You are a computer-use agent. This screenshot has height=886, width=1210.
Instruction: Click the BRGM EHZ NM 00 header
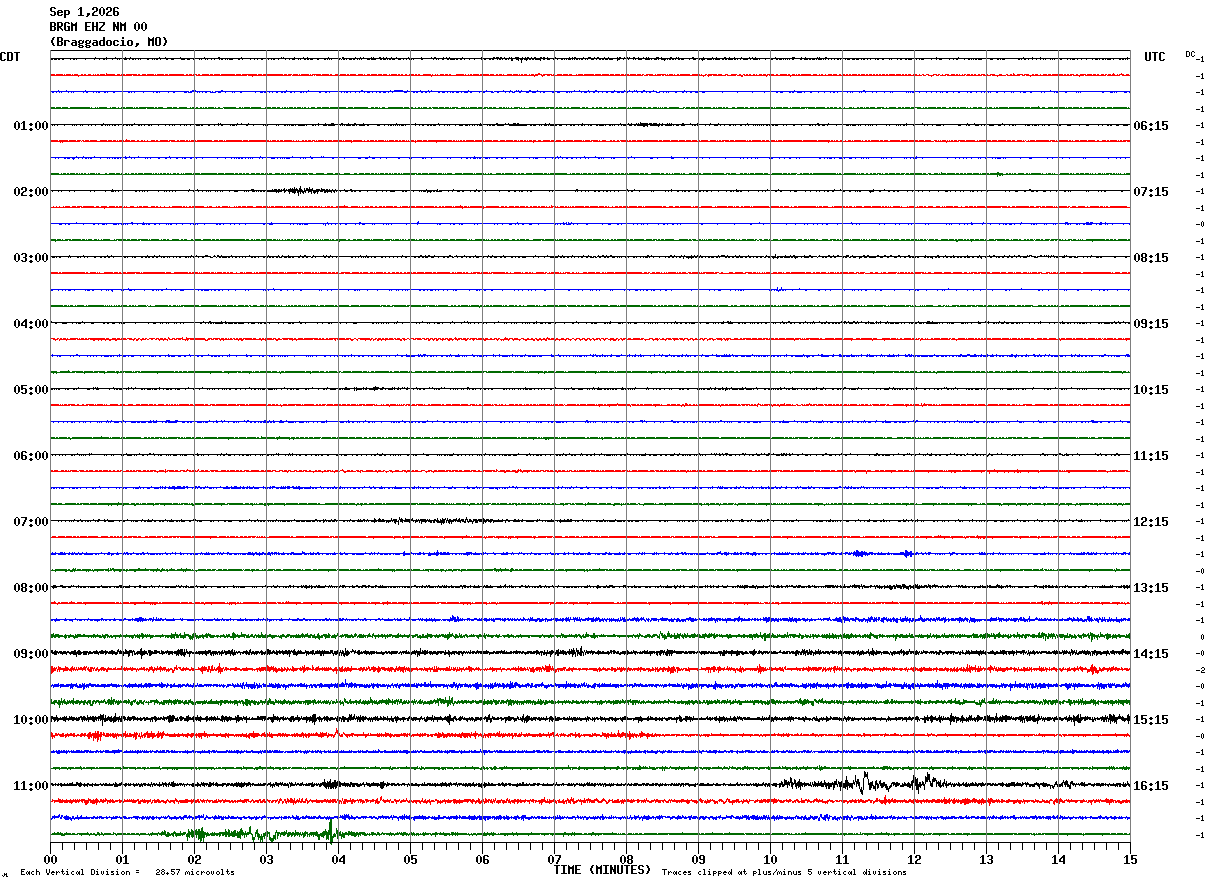coord(98,27)
